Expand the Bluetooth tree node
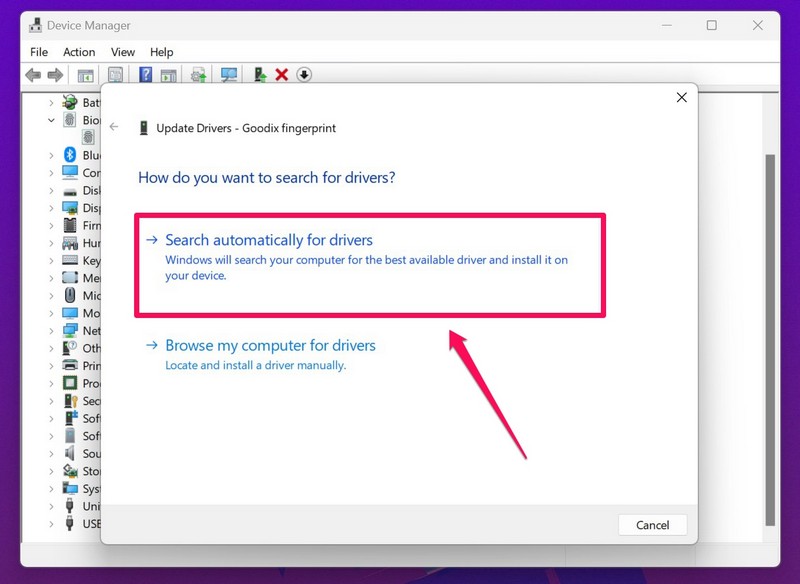This screenshot has height=584, width=800. pos(51,156)
